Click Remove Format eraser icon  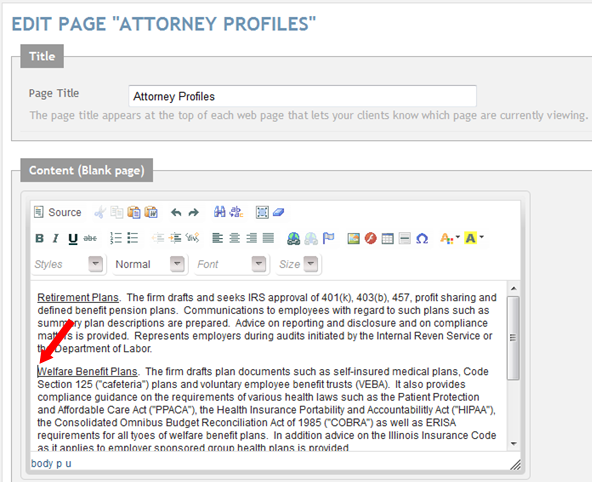point(279,212)
